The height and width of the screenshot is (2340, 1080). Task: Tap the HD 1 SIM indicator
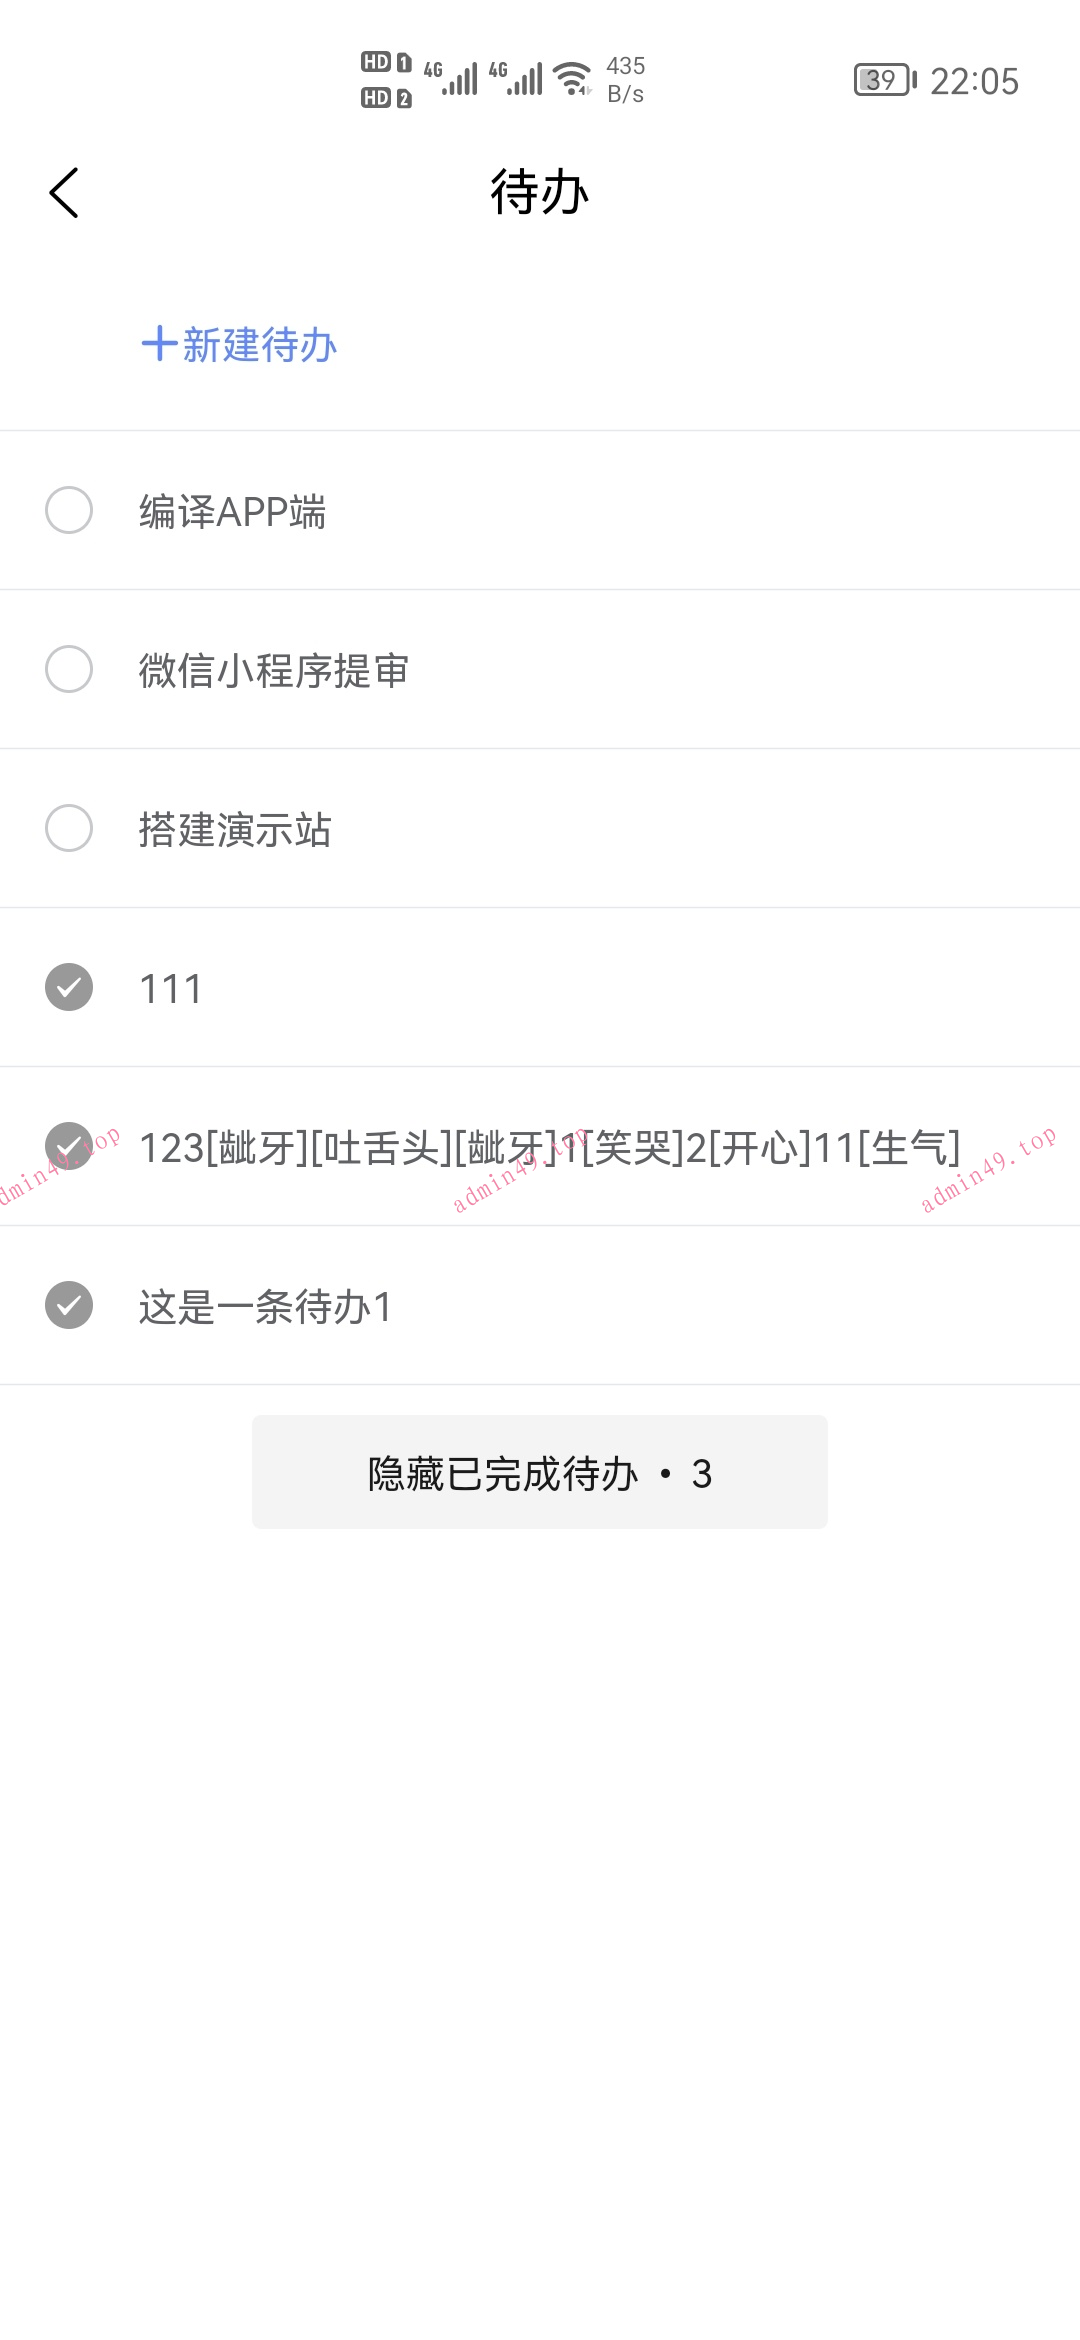click(x=386, y=62)
